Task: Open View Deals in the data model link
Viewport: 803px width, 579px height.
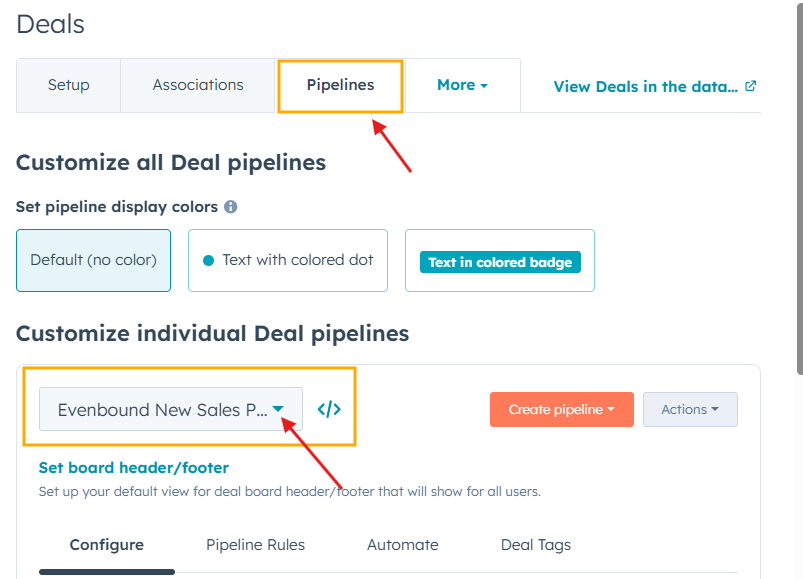Action: click(646, 86)
